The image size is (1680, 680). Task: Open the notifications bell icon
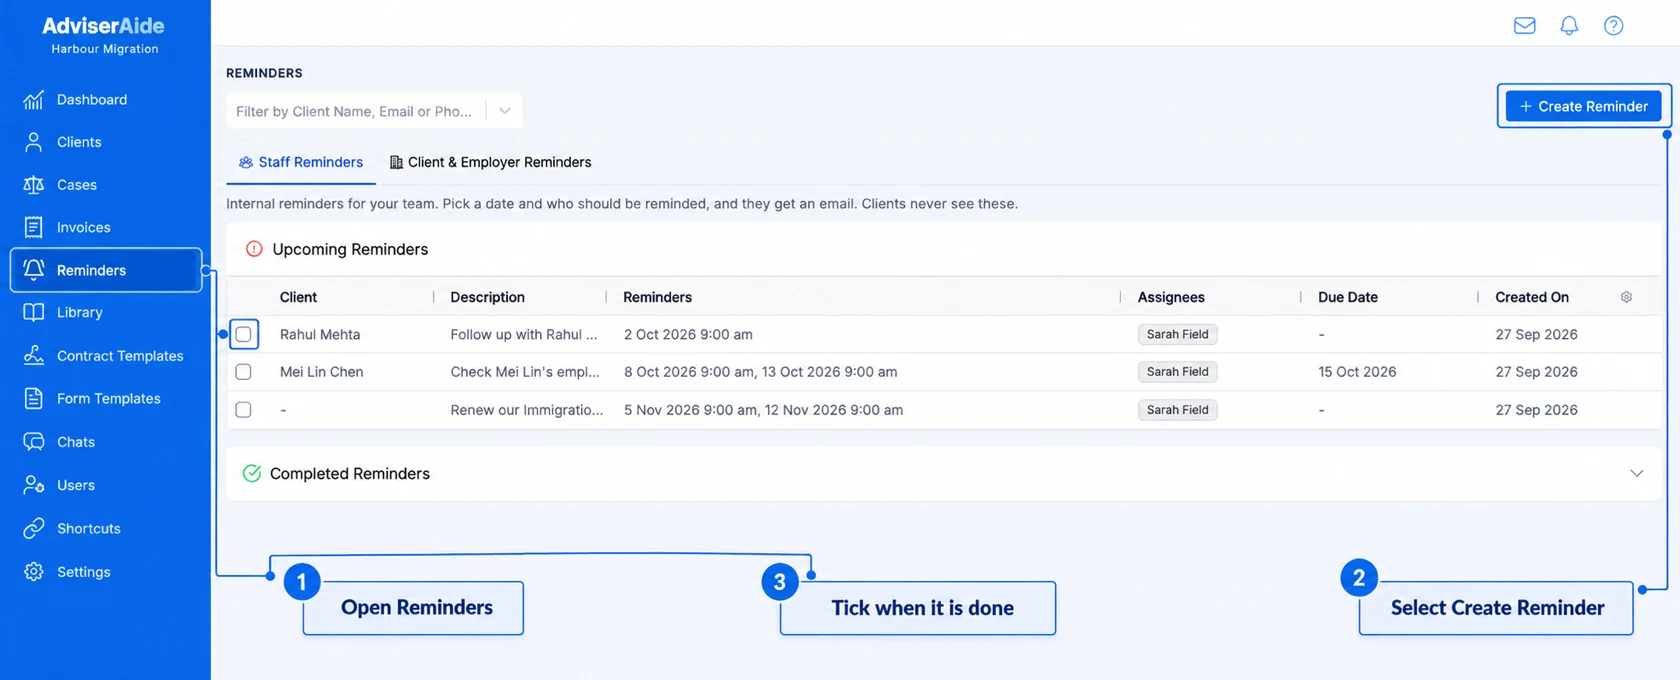pos(1569,26)
